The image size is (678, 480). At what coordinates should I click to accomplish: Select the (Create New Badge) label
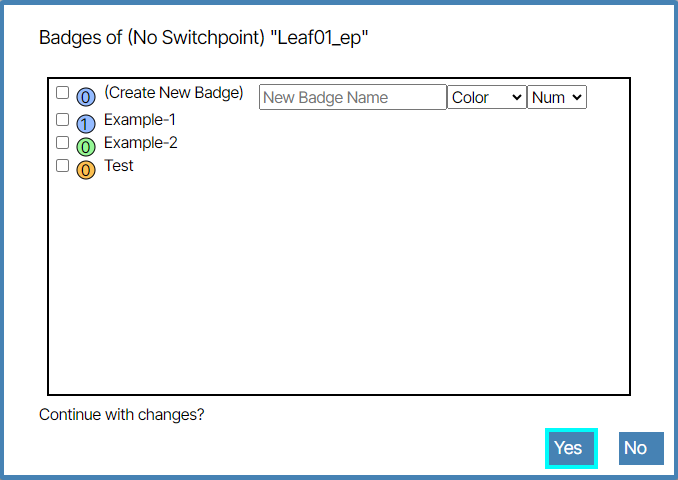(174, 93)
